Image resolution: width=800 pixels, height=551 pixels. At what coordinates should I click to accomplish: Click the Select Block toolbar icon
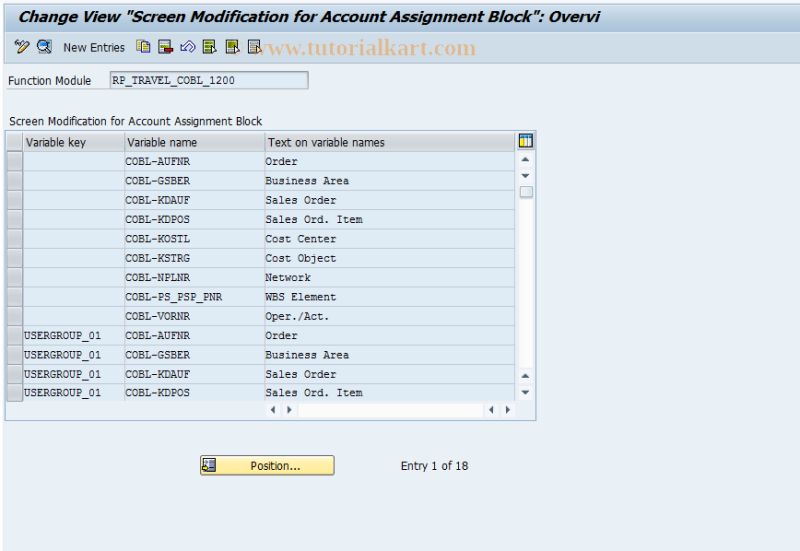[x=232, y=47]
